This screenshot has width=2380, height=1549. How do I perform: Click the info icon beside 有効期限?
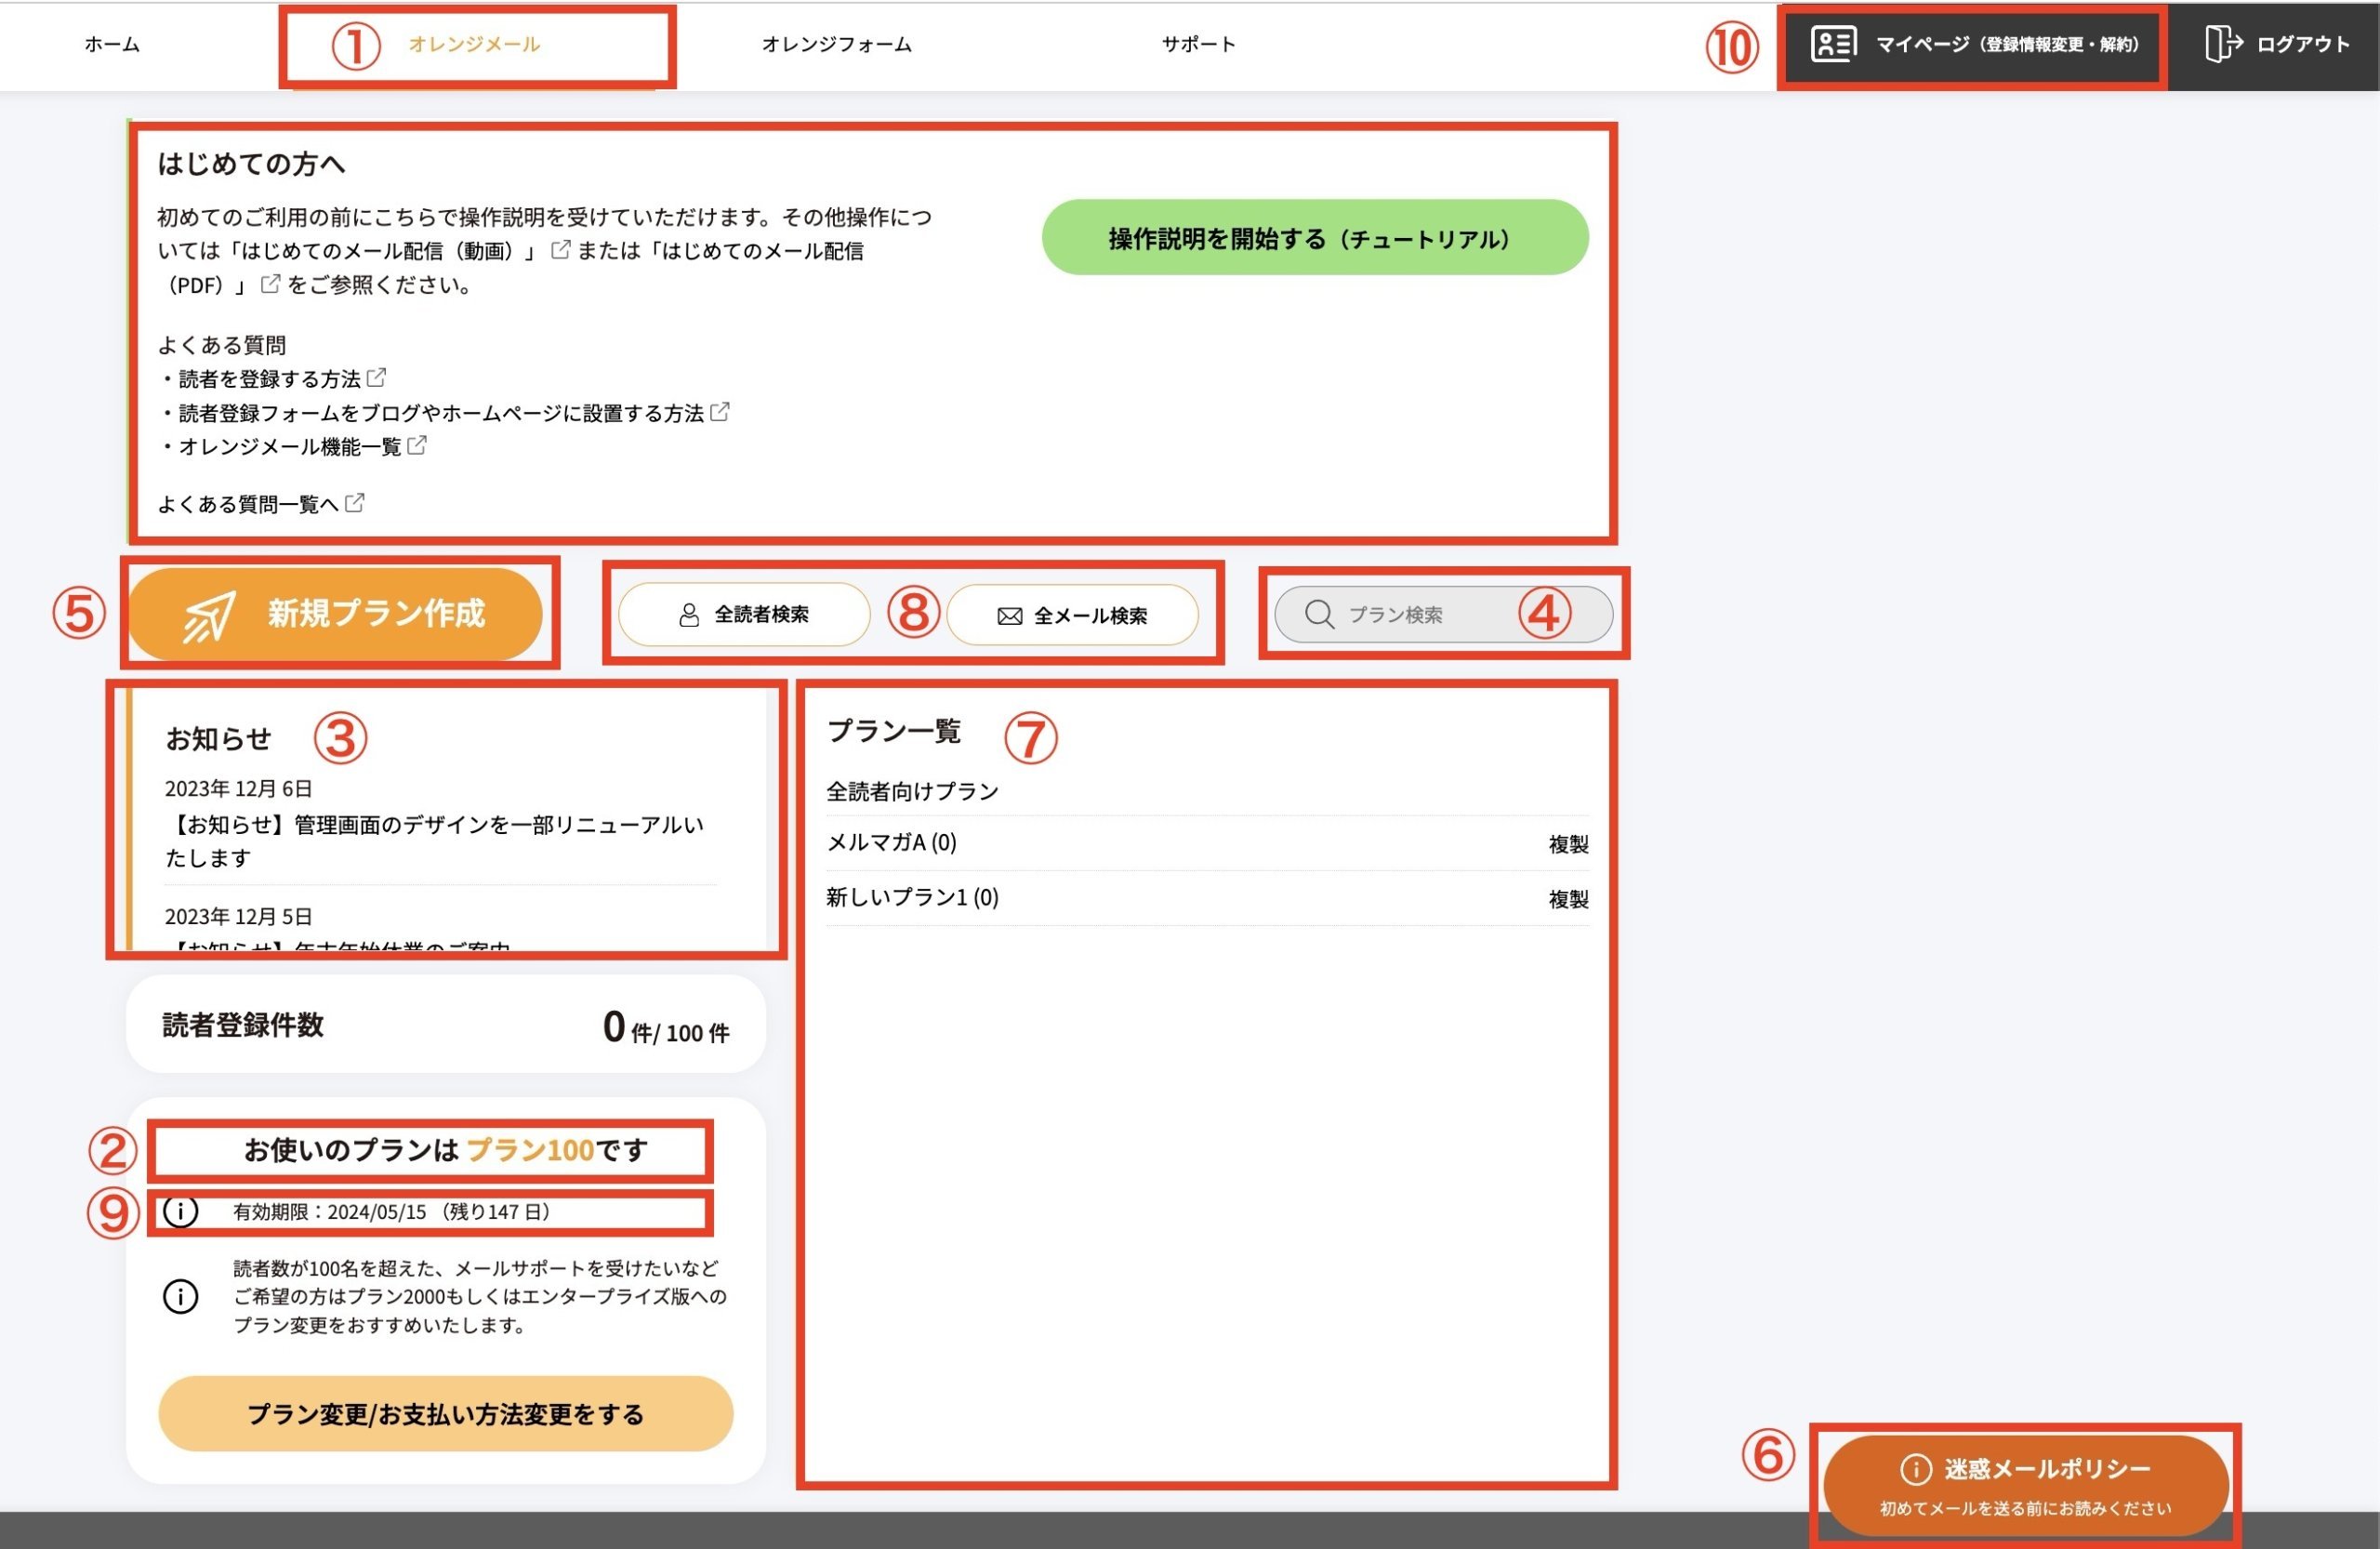(x=180, y=1211)
